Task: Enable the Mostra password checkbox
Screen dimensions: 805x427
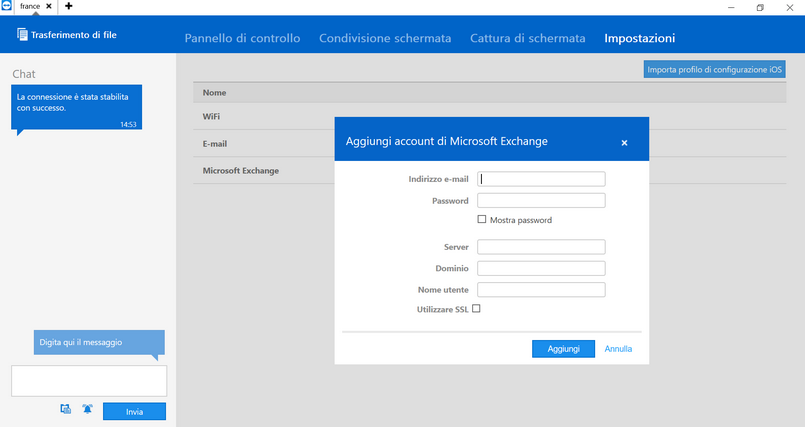Action: [482, 219]
